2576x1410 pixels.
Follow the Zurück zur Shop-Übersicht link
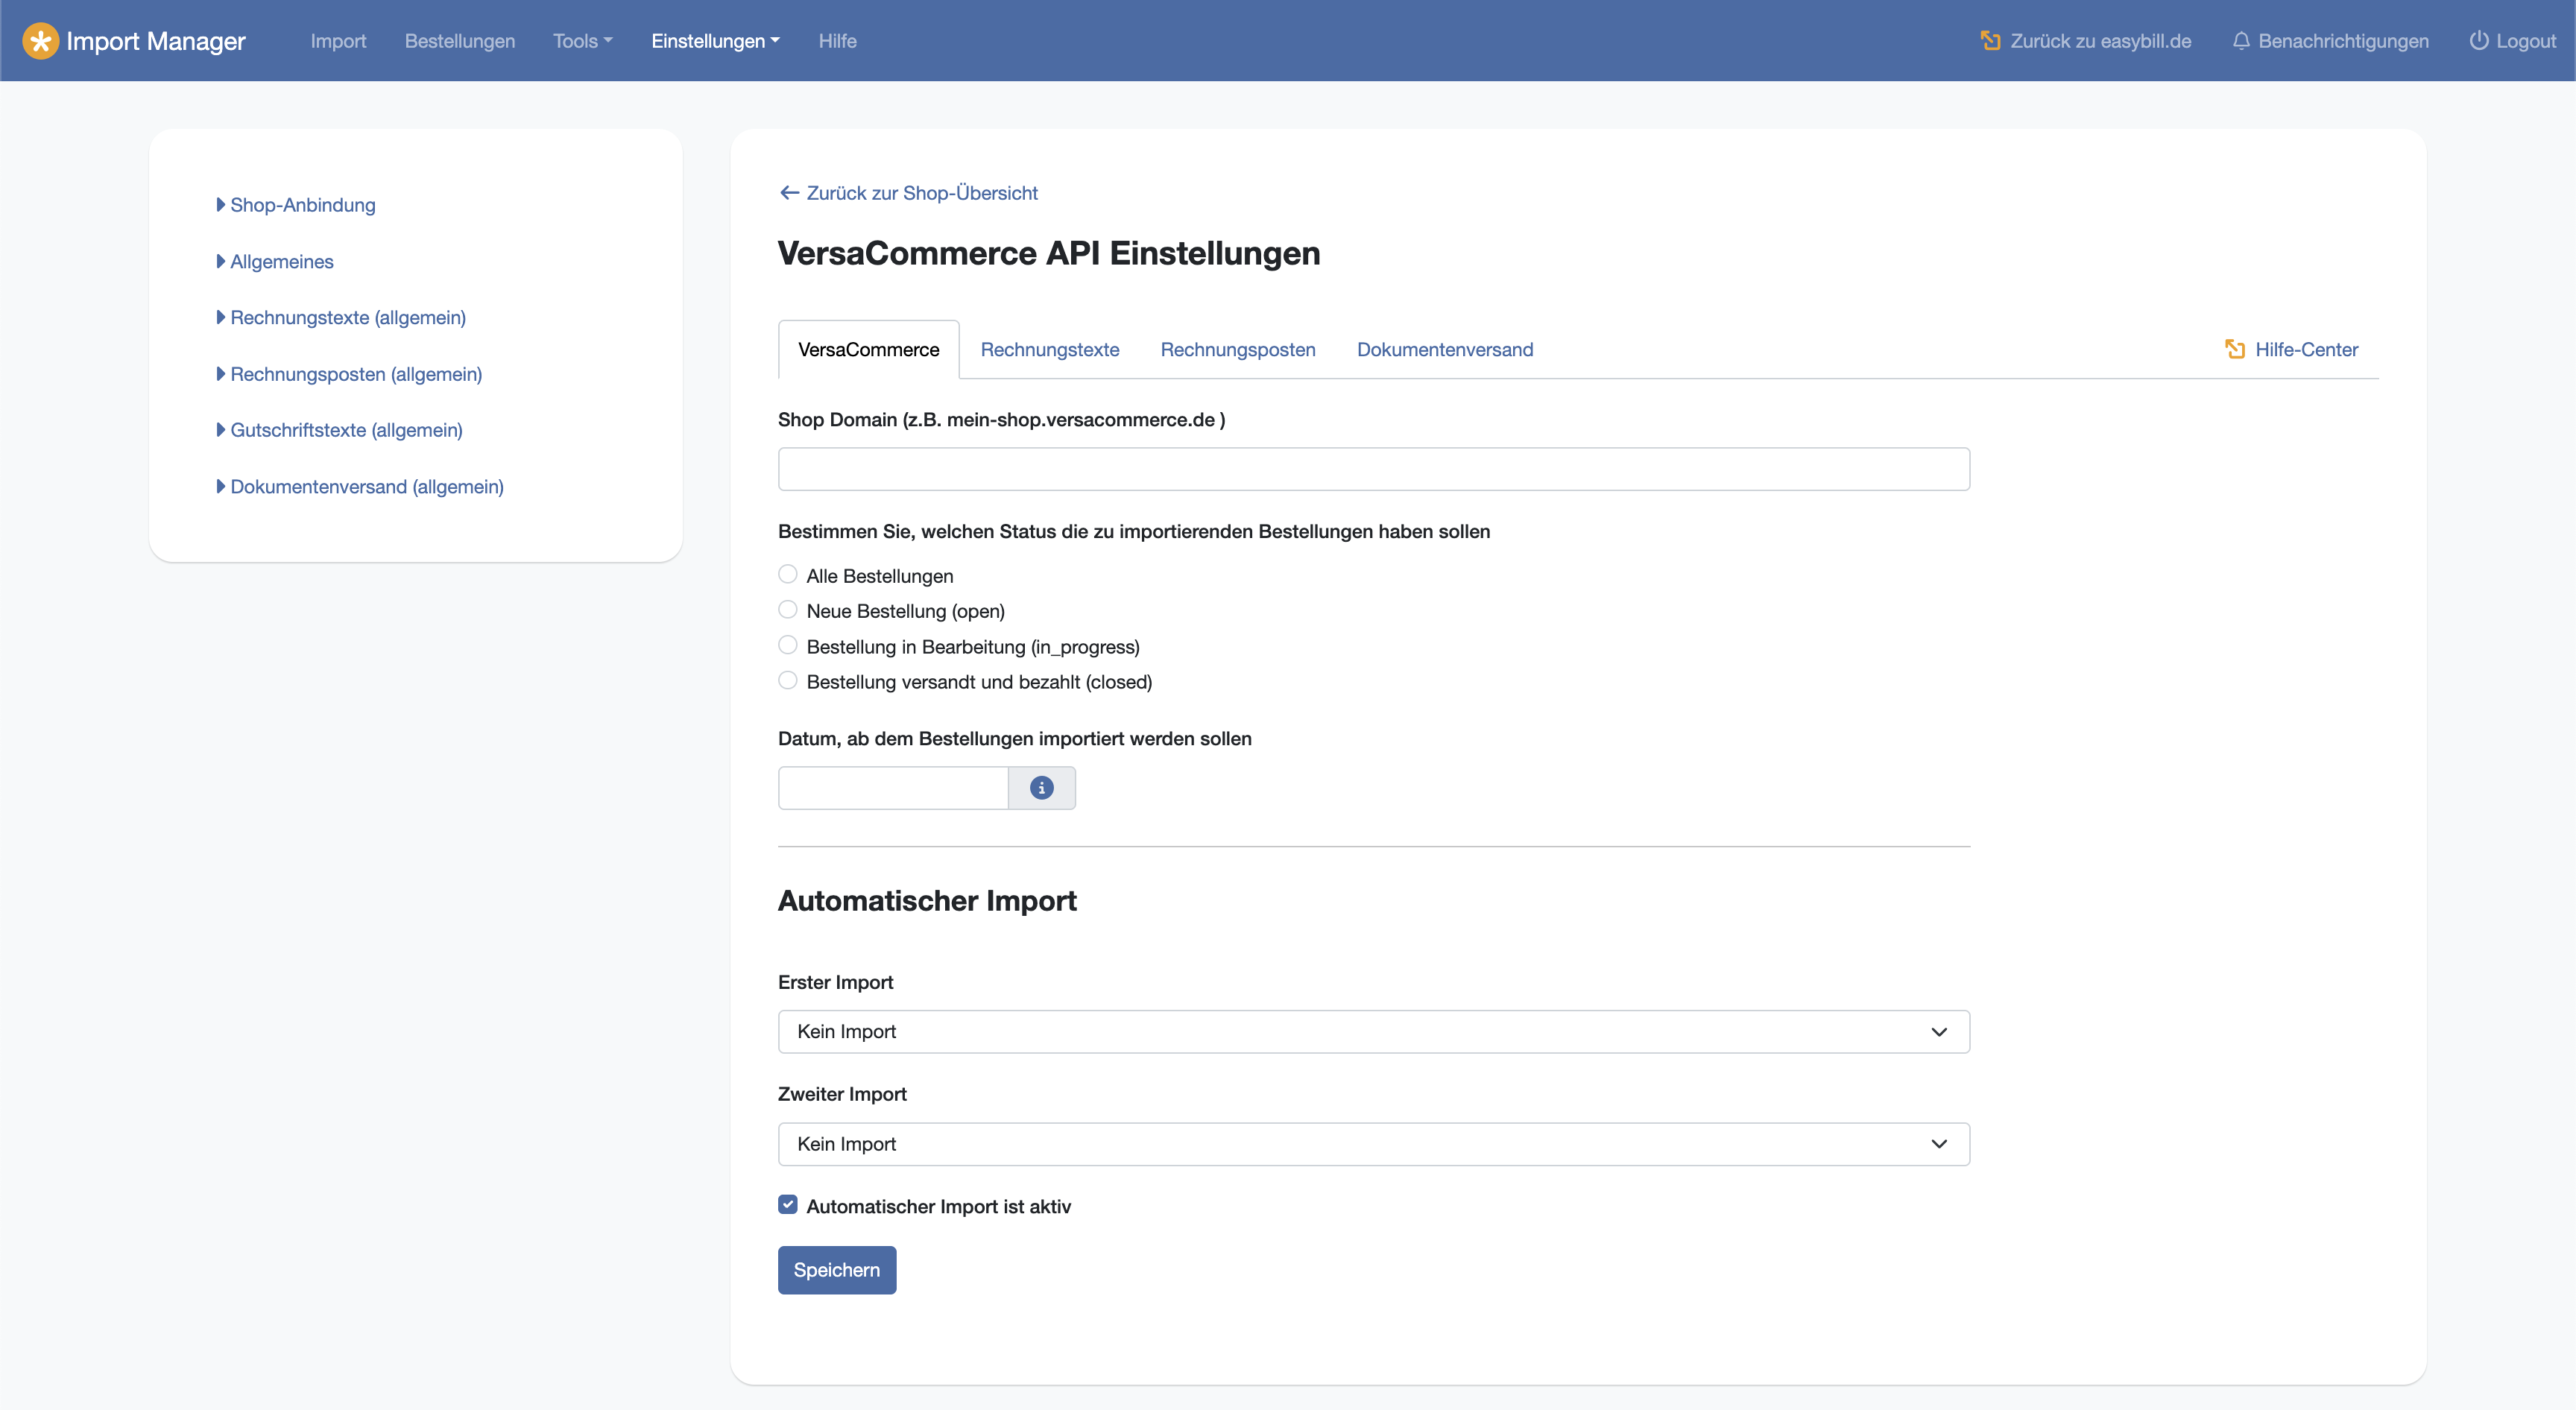click(922, 193)
